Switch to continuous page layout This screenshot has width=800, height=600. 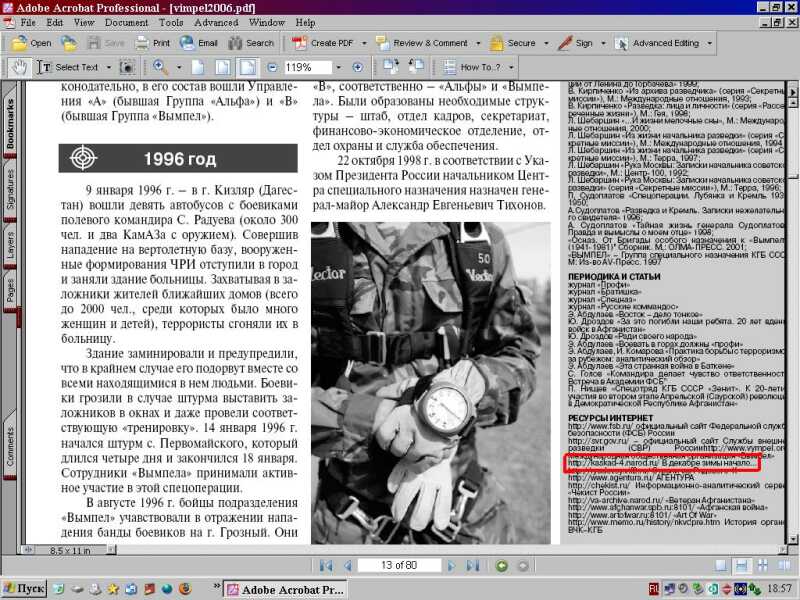pyautogui.click(x=741, y=566)
